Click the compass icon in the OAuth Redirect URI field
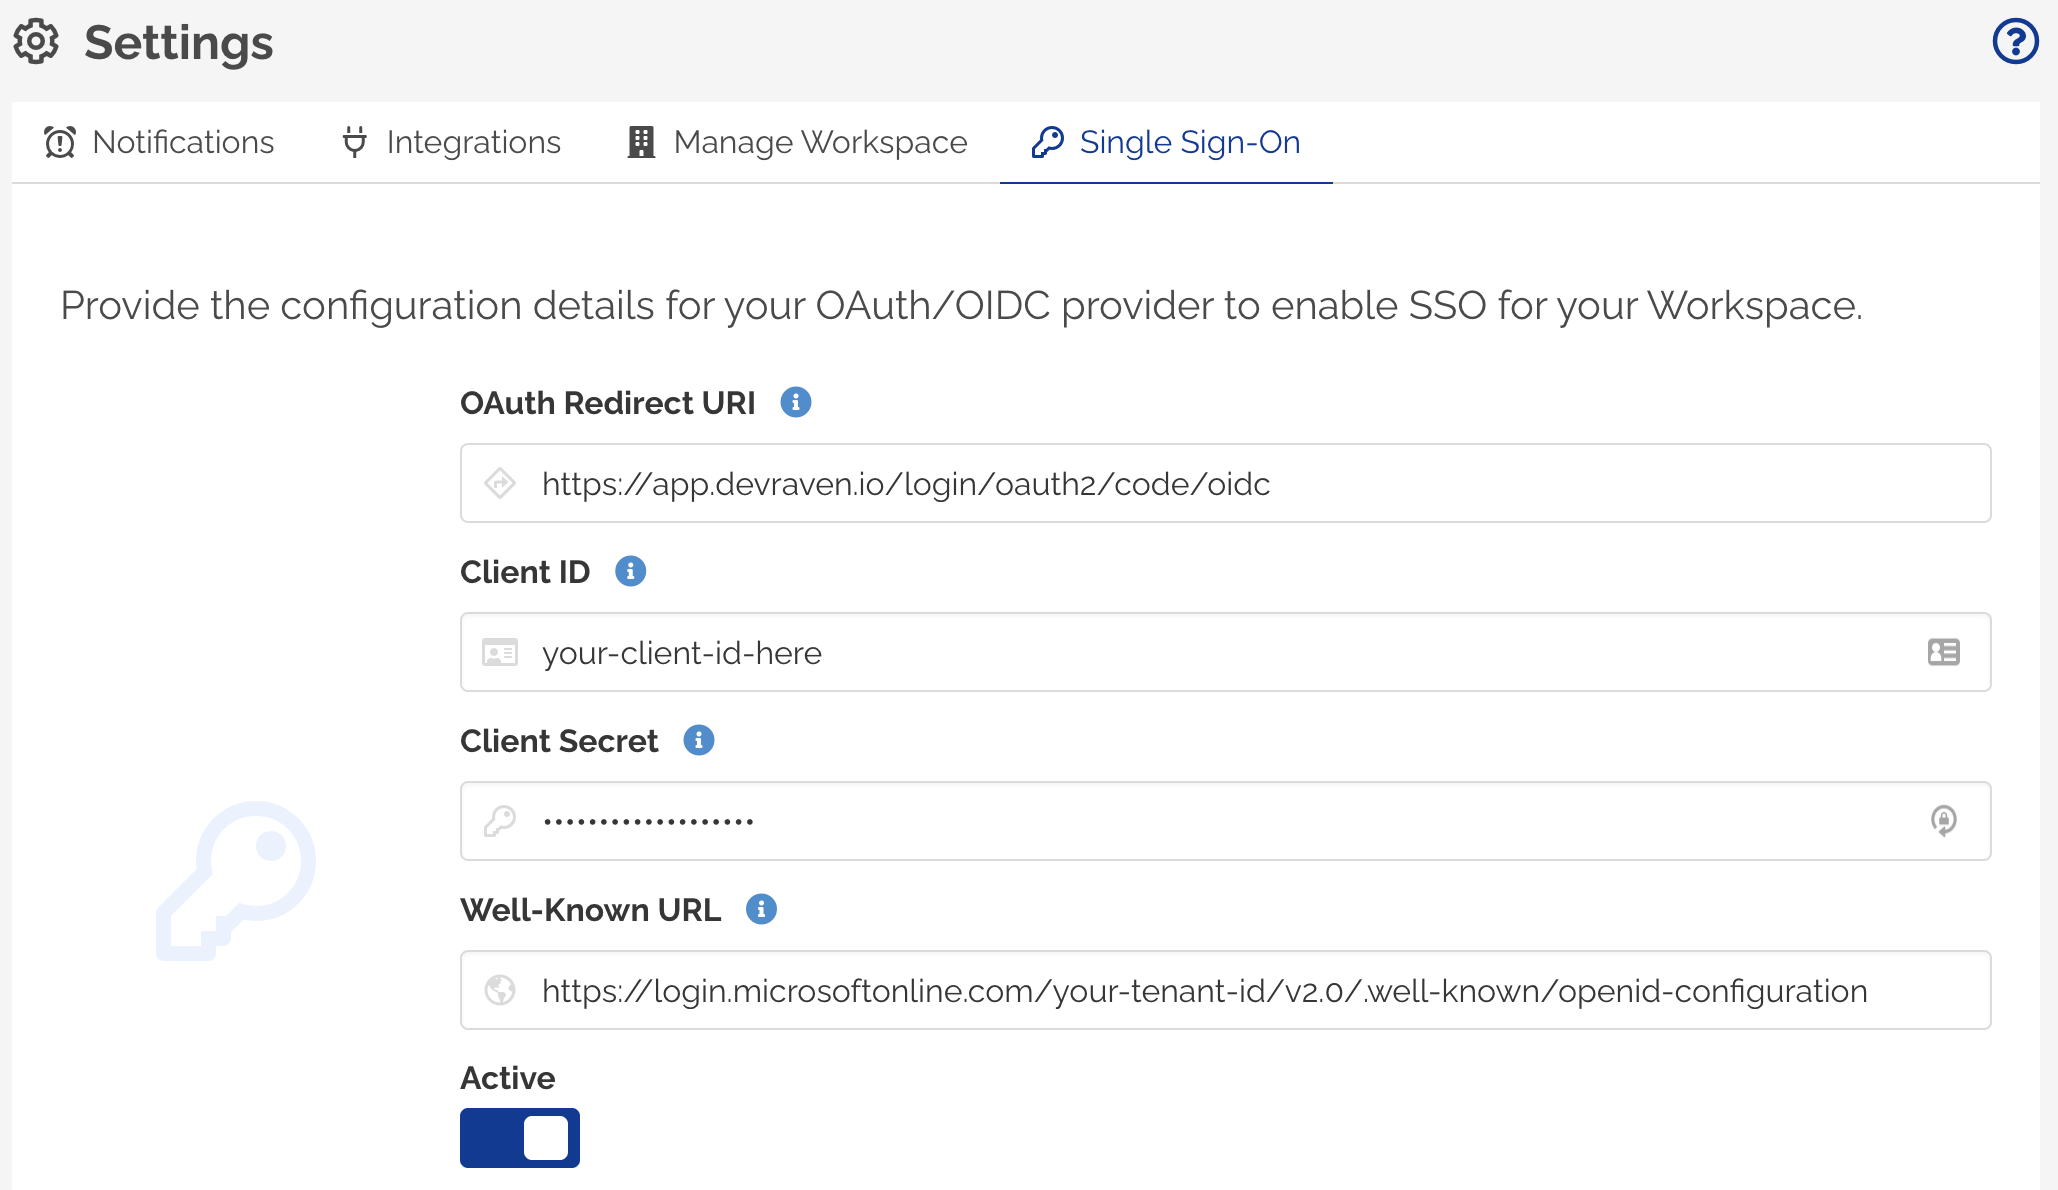The height and width of the screenshot is (1190, 2058). 500,483
